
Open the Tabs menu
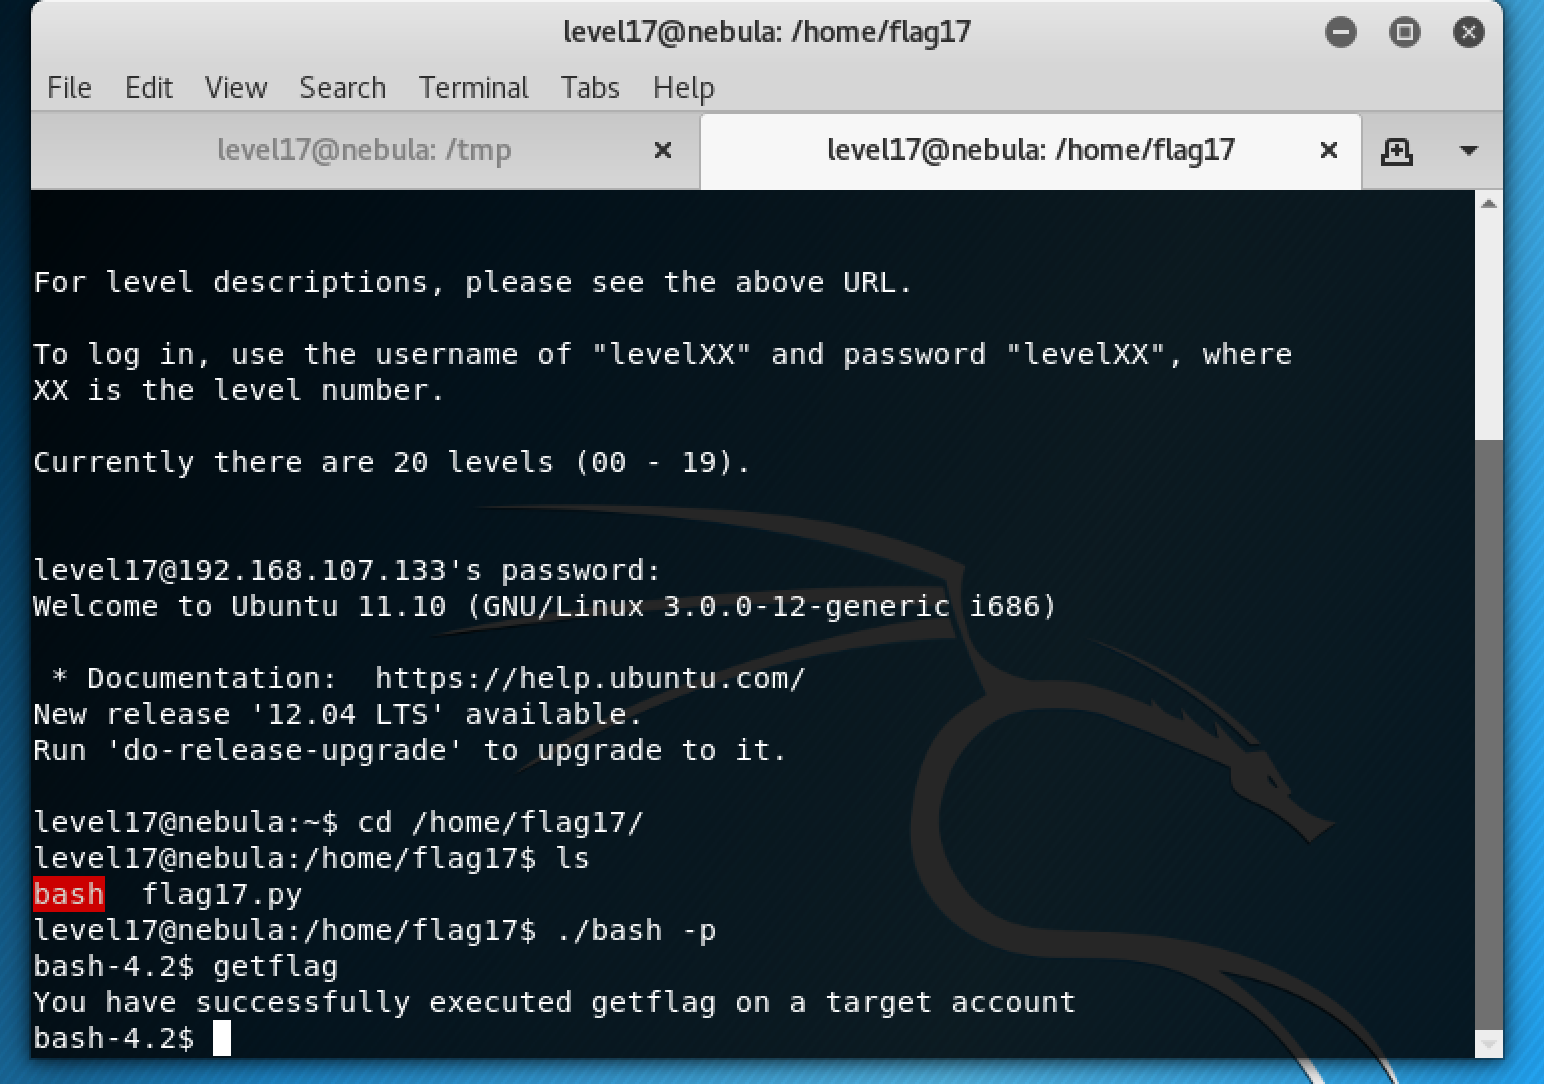[589, 88]
